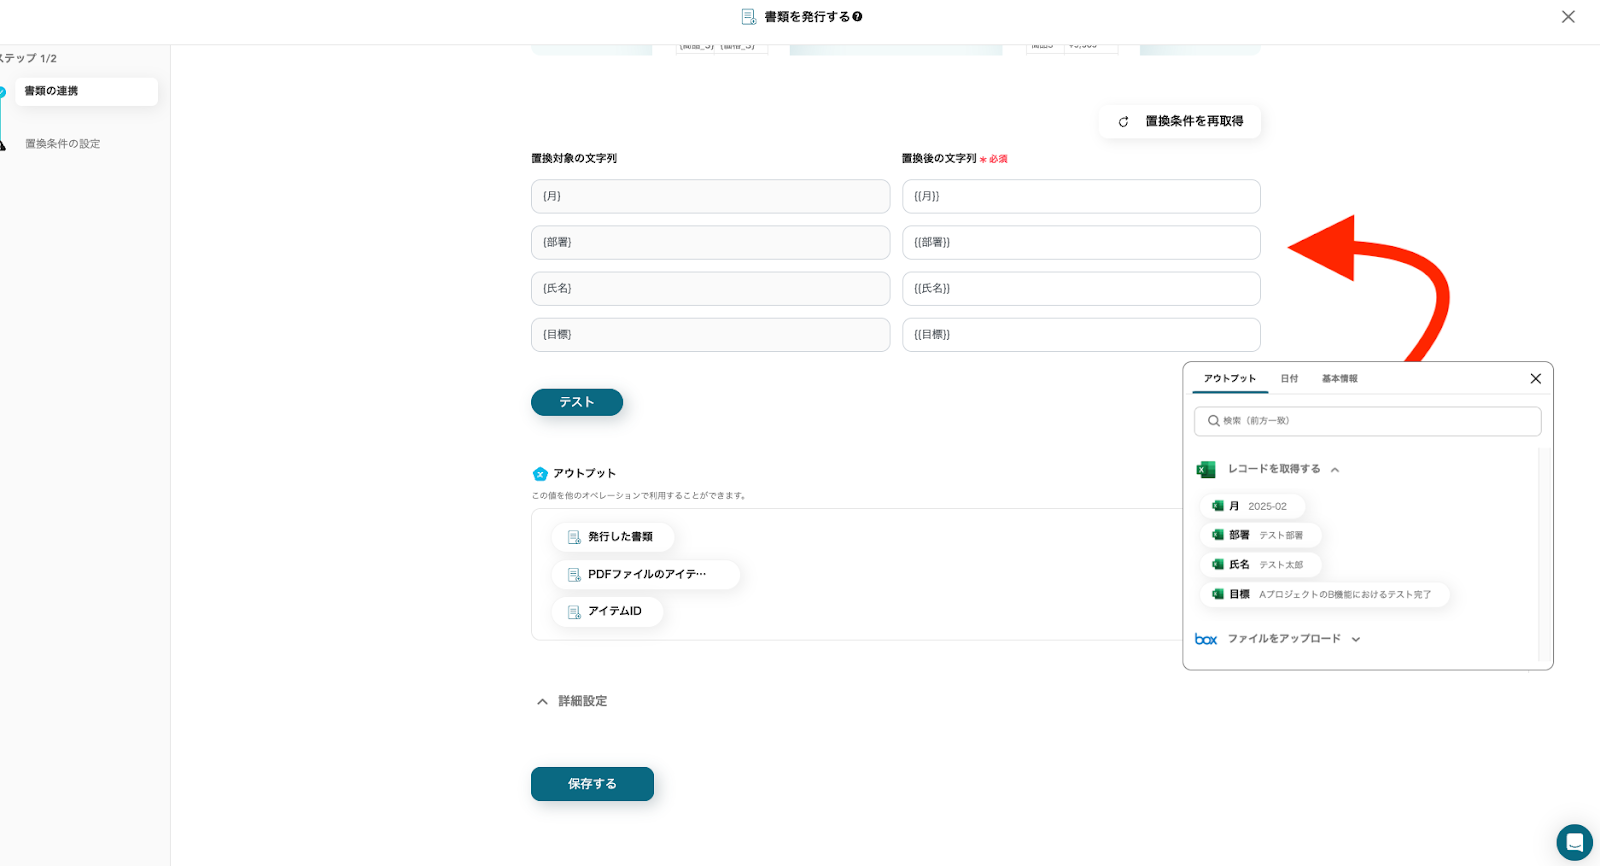Click the アウトプット section star icon
This screenshot has width=1600, height=866.
[x=540, y=474]
